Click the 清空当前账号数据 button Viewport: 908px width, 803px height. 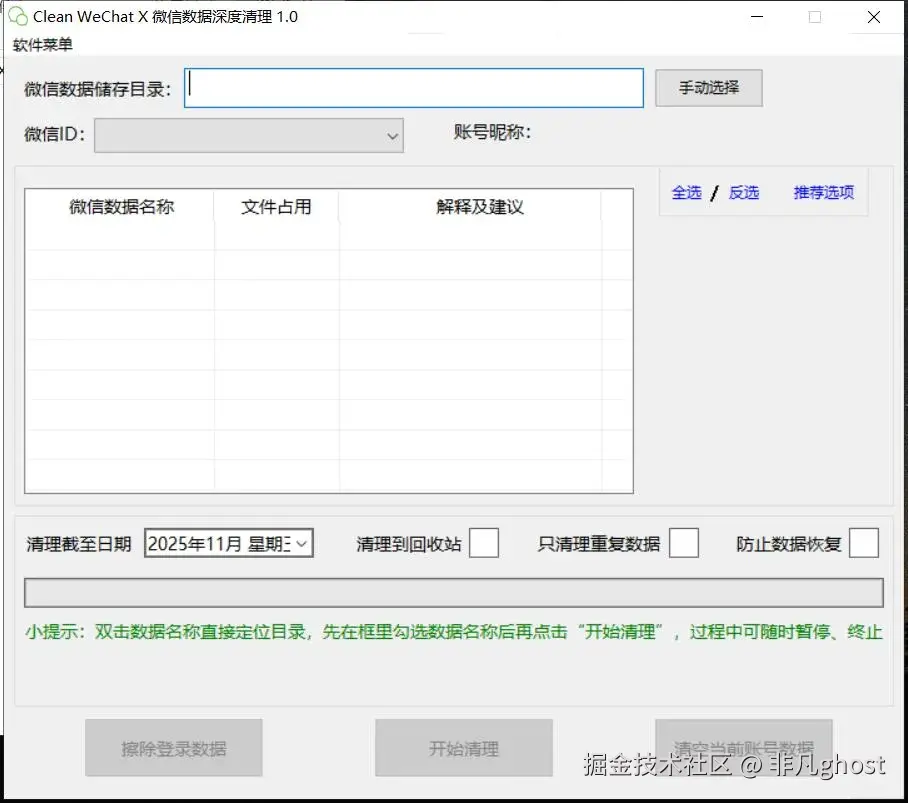744,747
